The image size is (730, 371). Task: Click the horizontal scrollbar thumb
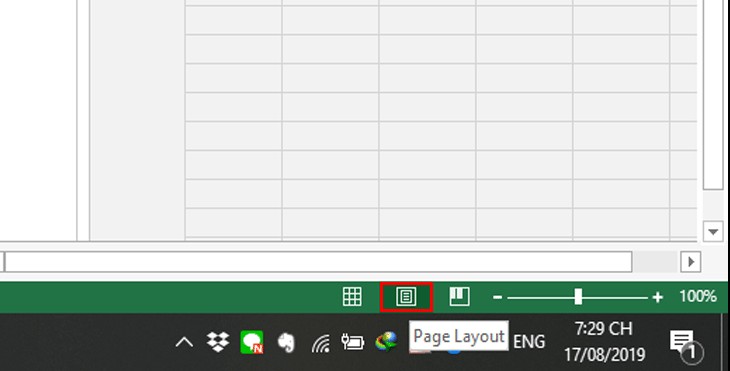click(x=318, y=262)
